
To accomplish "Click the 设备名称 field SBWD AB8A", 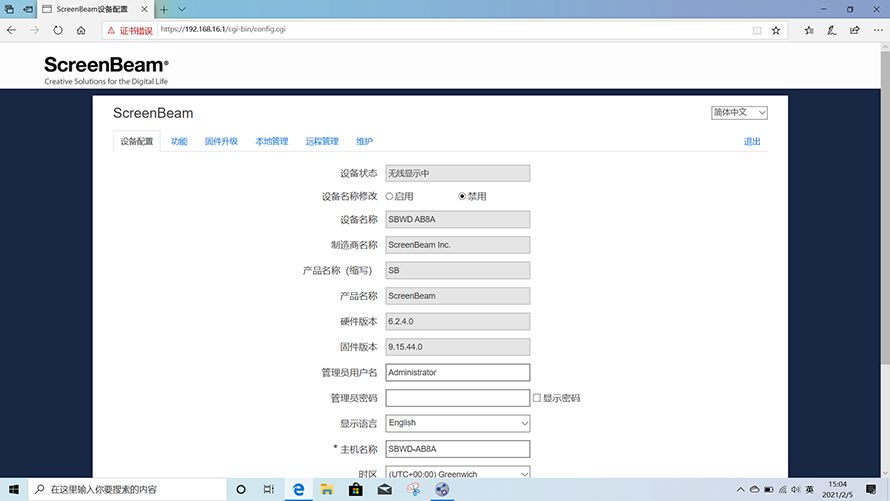I will (x=457, y=219).
